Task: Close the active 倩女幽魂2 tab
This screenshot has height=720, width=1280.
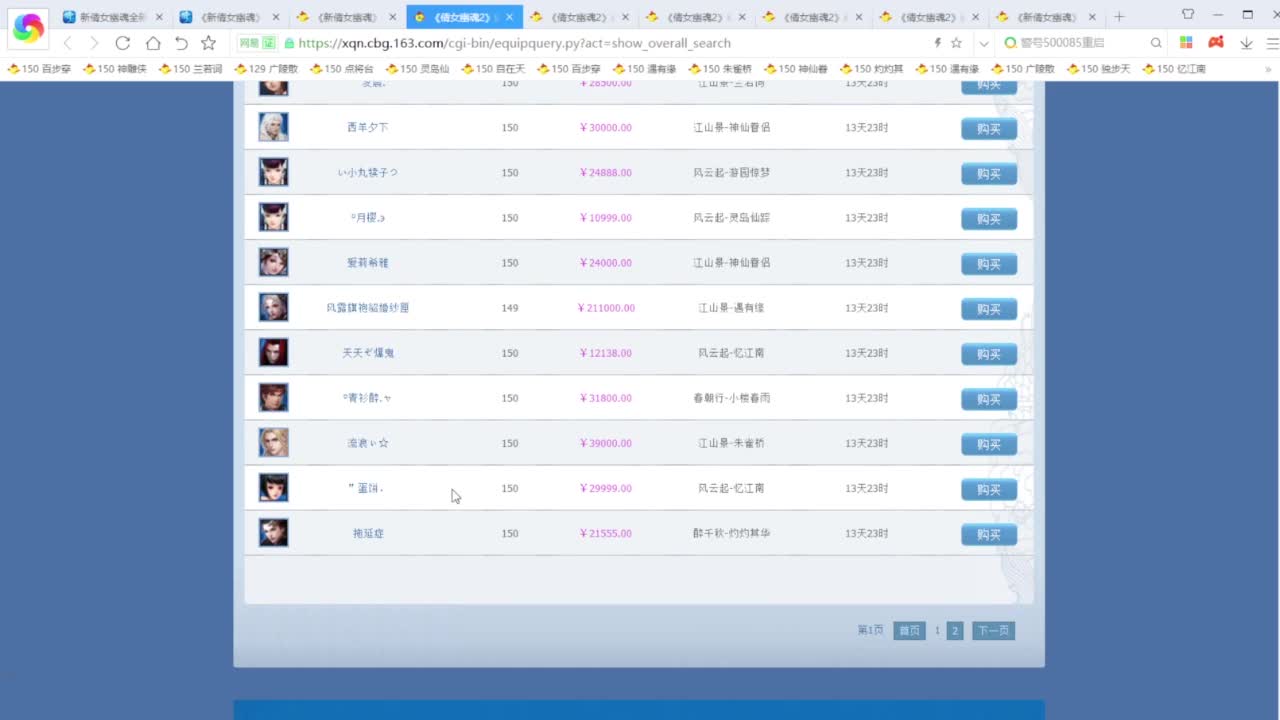Action: [509, 17]
